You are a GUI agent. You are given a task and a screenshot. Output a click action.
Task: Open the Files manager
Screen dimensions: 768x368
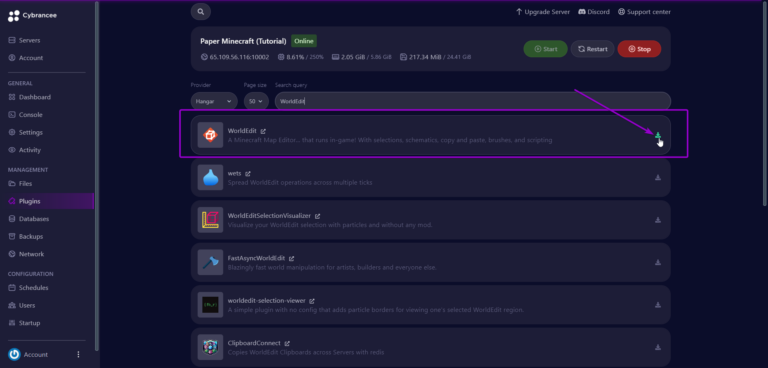20,183
